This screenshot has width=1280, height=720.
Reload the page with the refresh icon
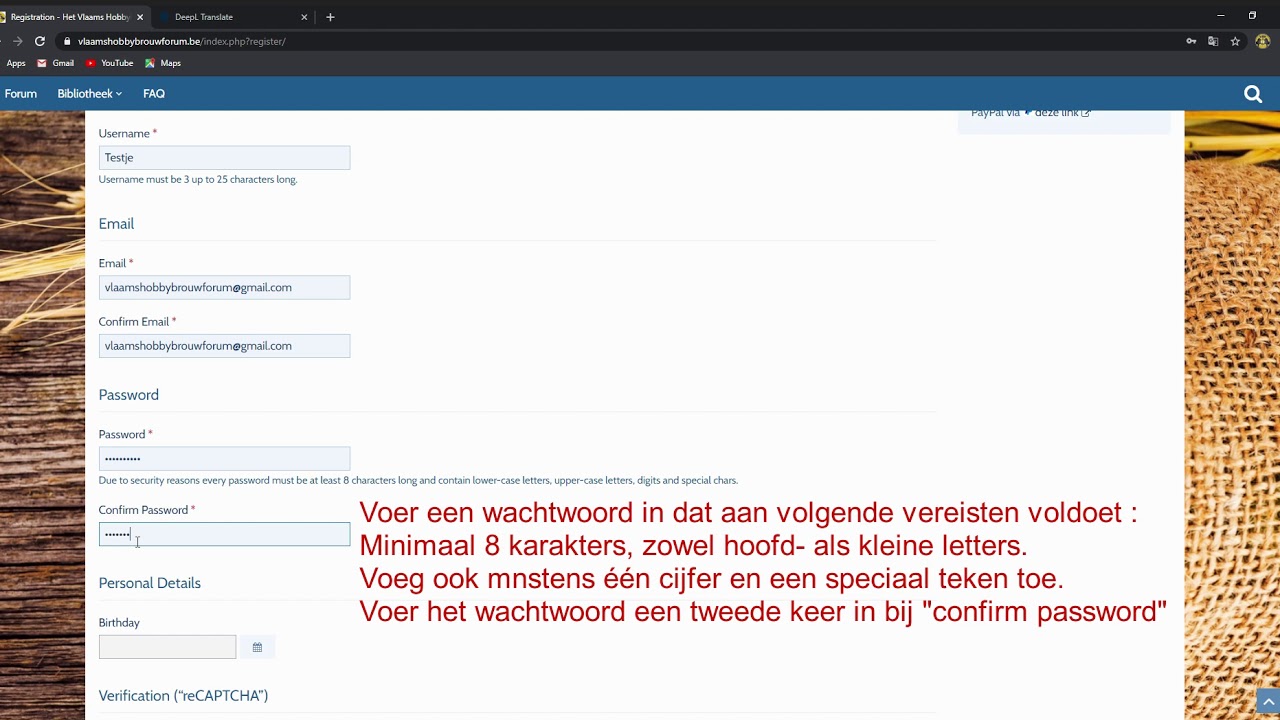[40, 41]
